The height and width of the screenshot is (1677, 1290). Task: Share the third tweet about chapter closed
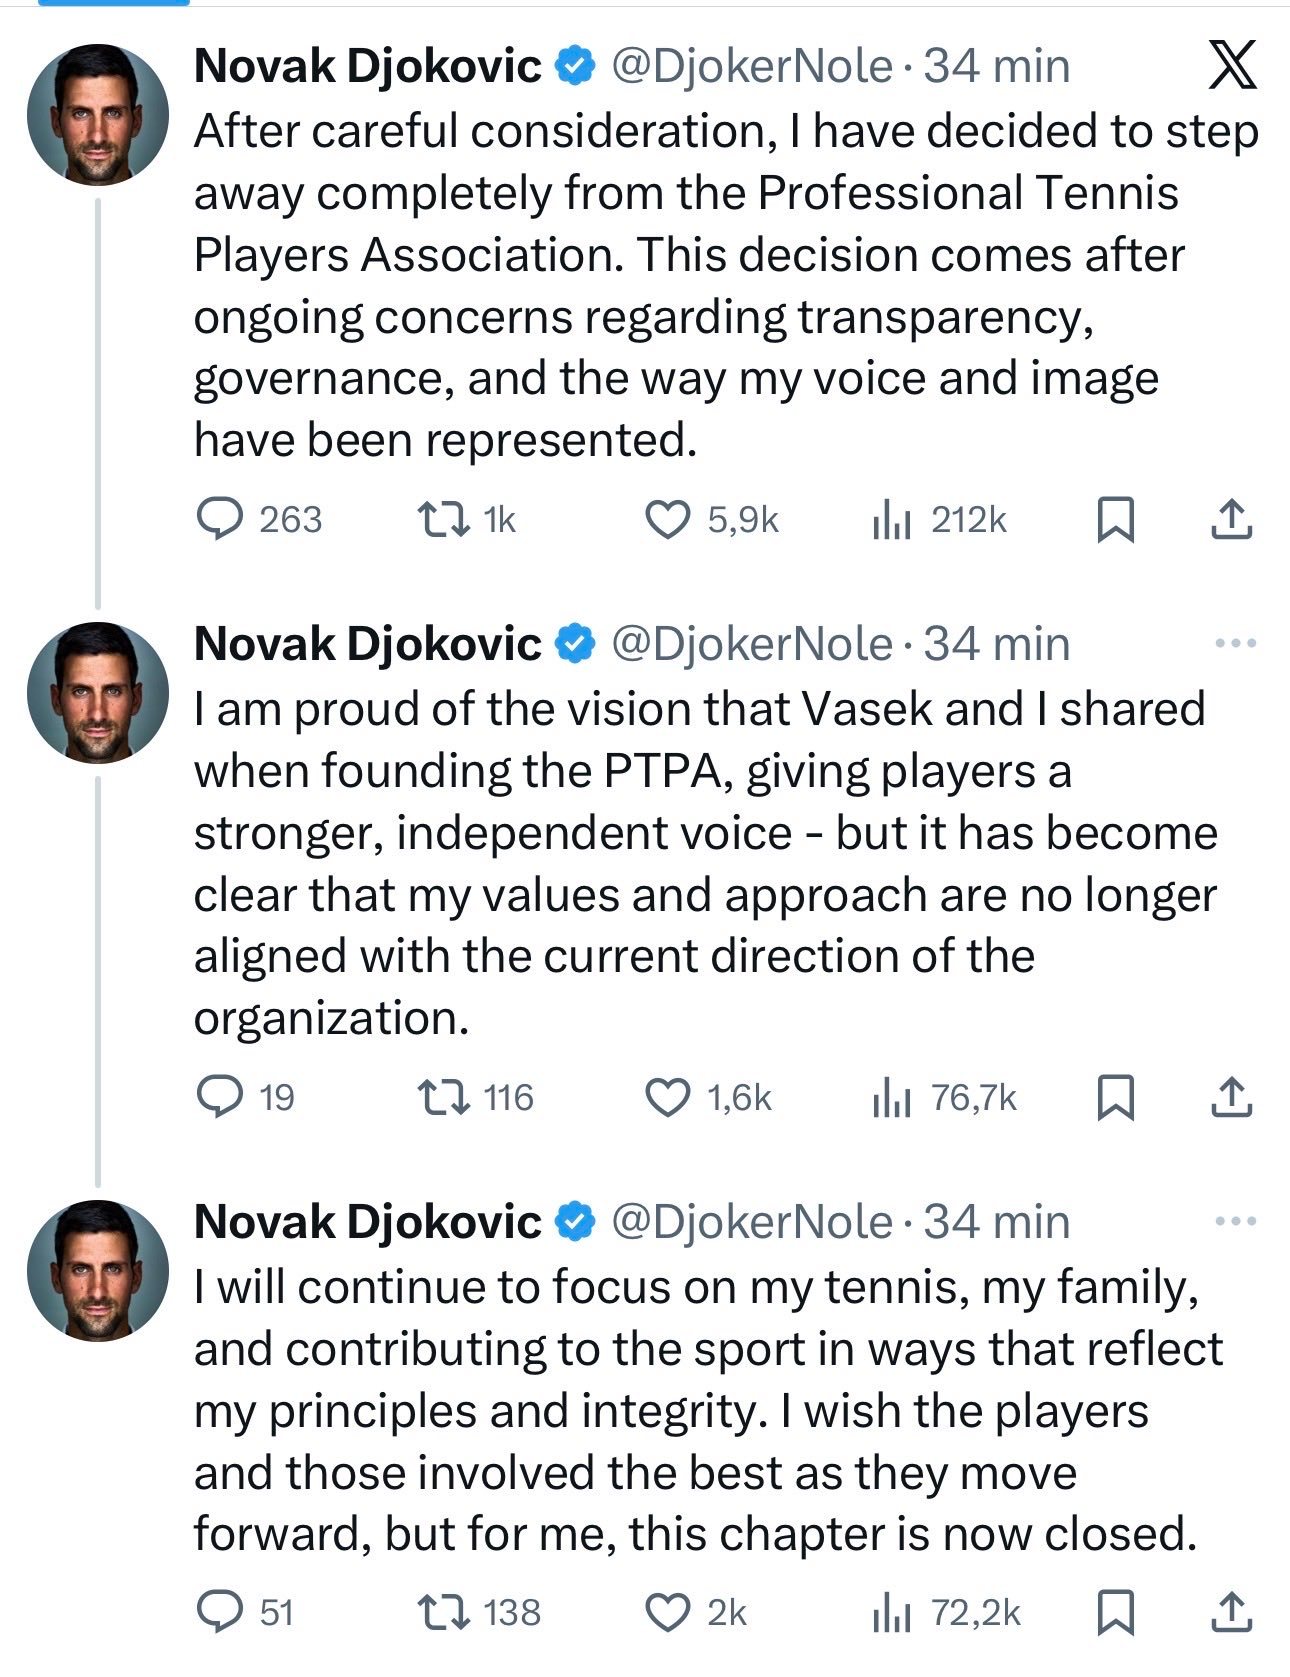click(1231, 1613)
